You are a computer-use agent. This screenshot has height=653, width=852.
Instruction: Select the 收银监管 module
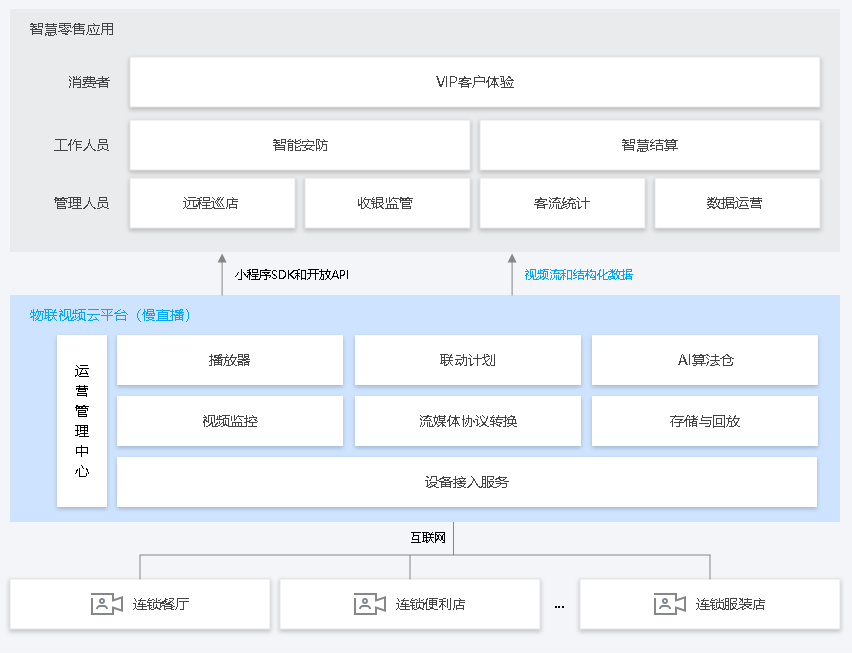(387, 203)
